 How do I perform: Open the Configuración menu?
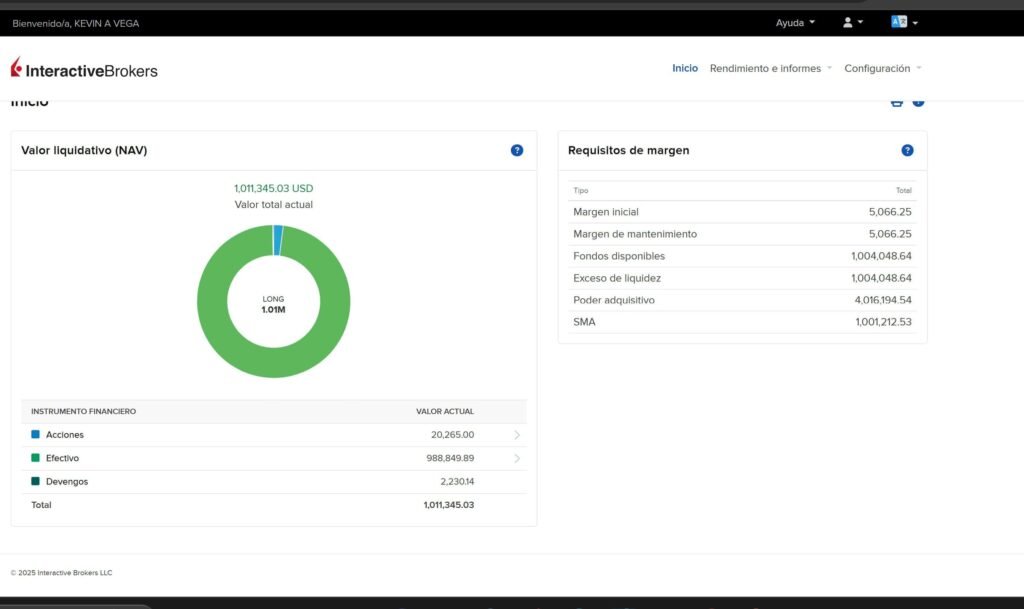pos(882,69)
